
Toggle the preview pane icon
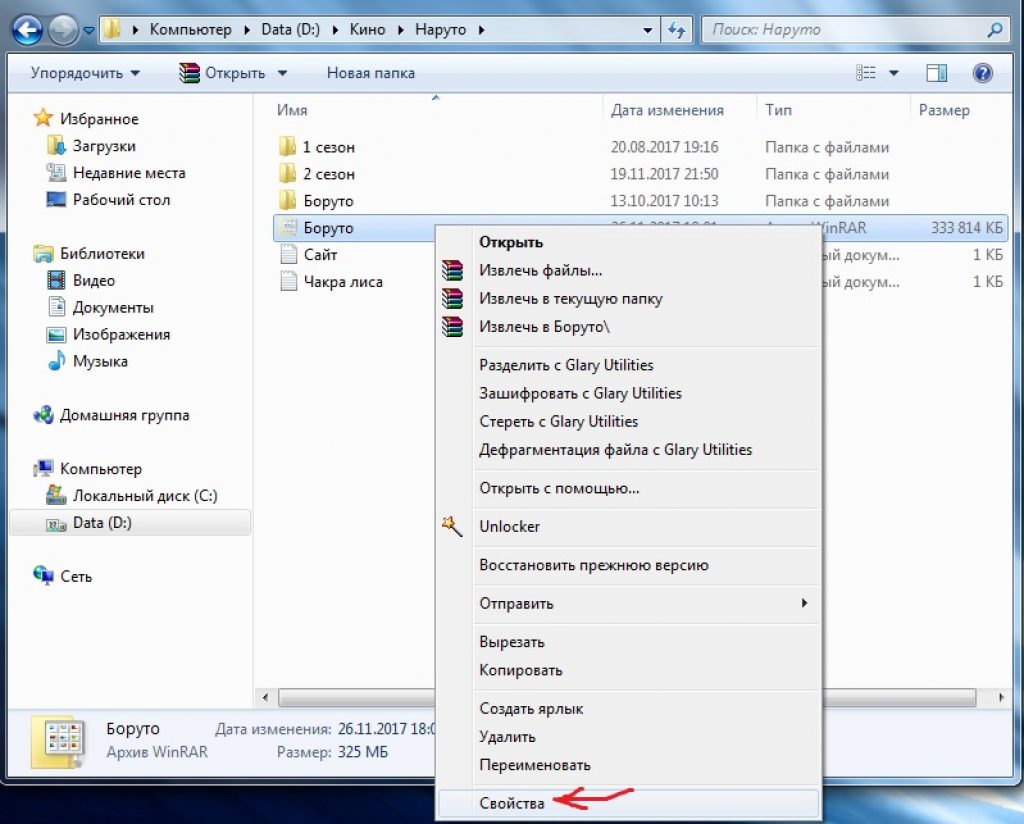[x=936, y=72]
